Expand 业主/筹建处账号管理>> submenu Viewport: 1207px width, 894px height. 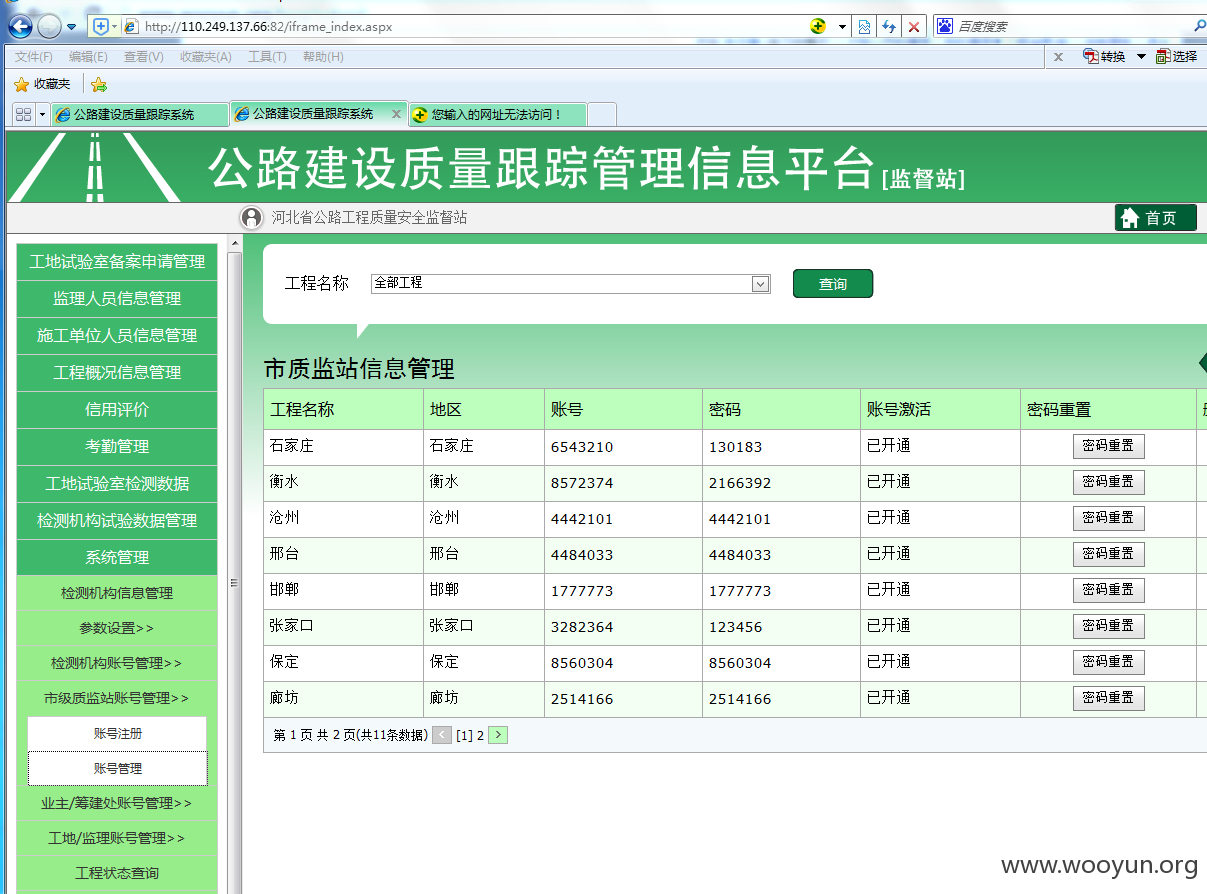click(x=117, y=803)
